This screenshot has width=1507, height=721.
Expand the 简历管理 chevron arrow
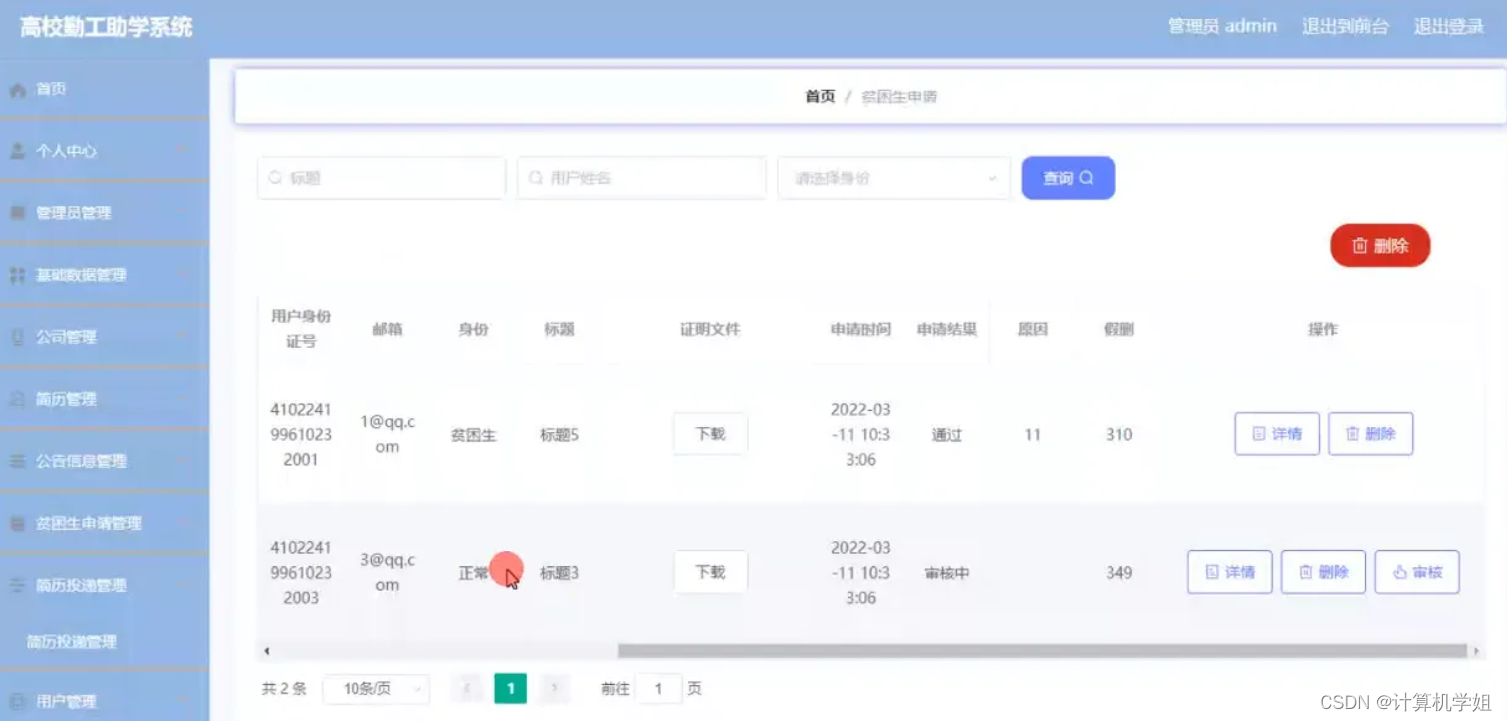point(183,399)
